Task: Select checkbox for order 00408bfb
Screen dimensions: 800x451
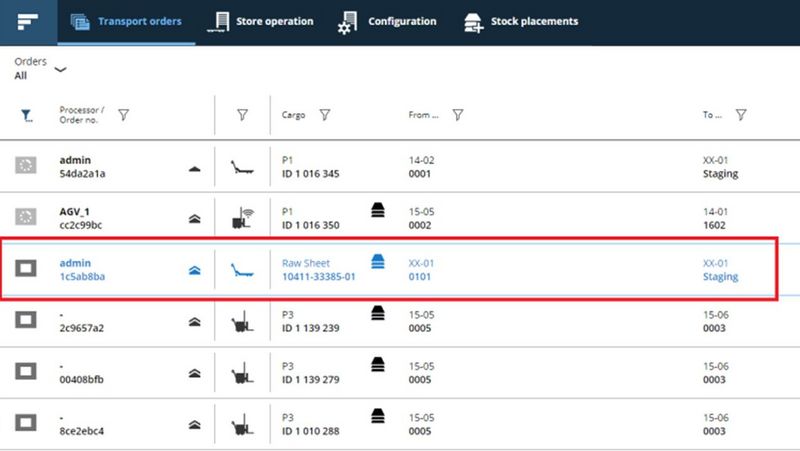Action: click(x=26, y=372)
